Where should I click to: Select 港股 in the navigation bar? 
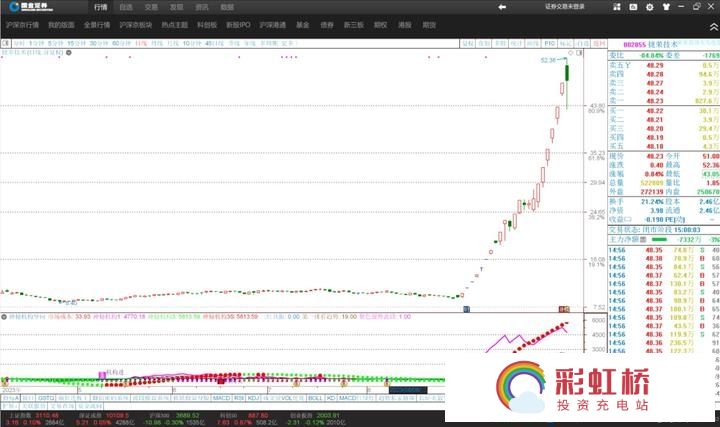405,25
